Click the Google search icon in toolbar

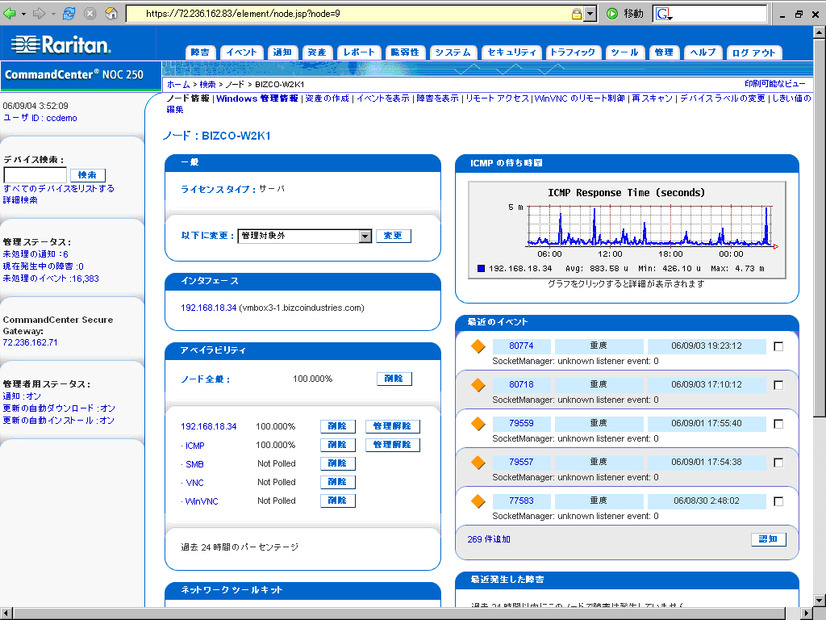663,14
